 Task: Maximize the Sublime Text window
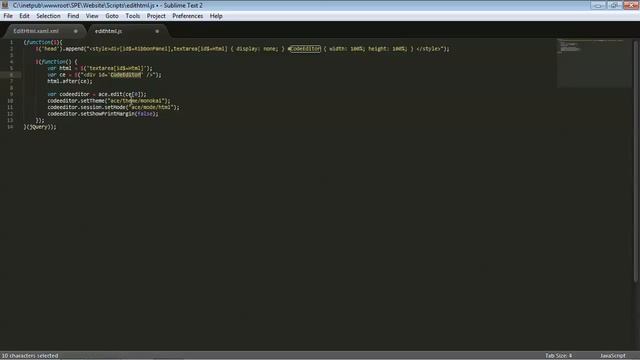tap(614, 5)
